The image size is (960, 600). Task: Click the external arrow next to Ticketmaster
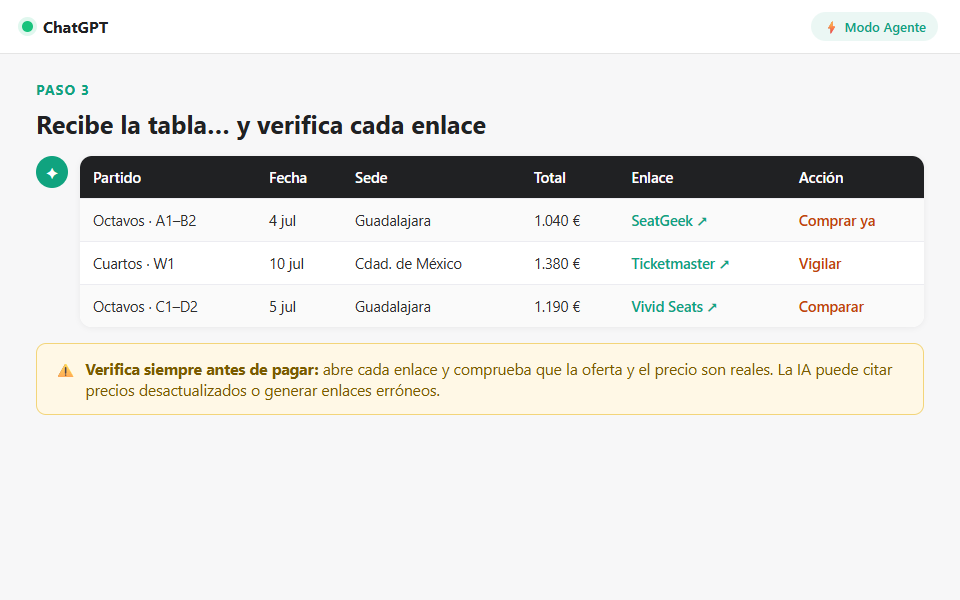point(724,264)
